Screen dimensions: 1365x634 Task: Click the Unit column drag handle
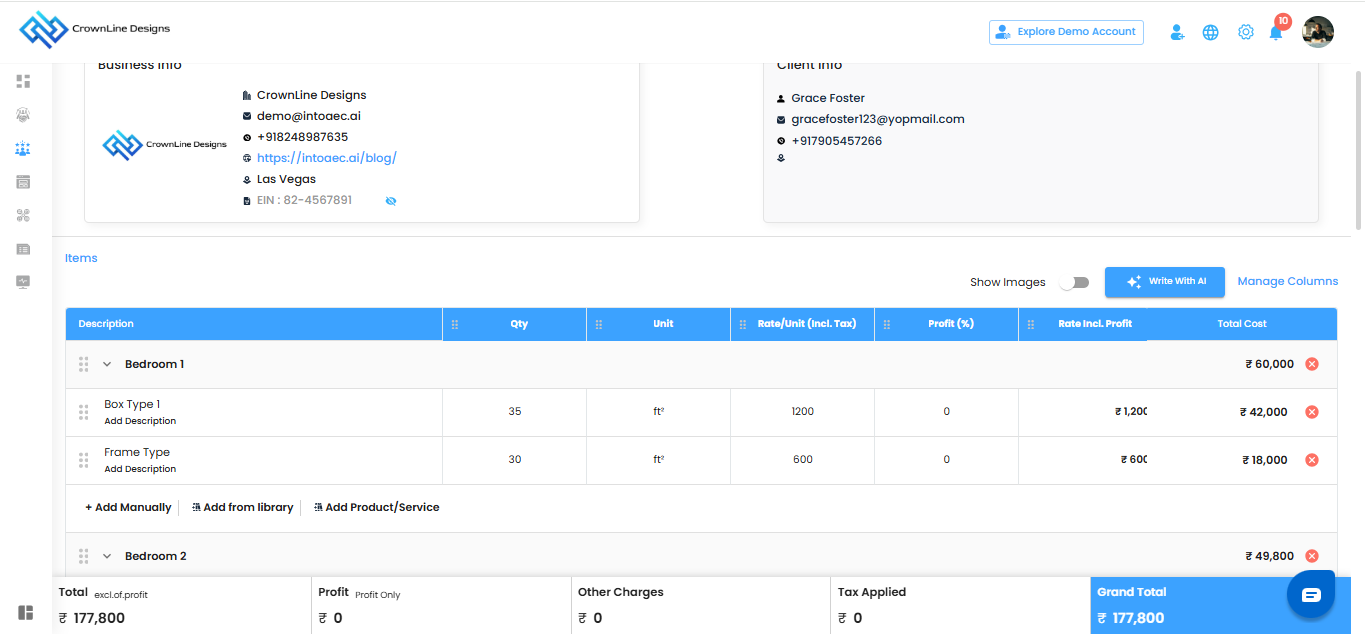point(599,324)
